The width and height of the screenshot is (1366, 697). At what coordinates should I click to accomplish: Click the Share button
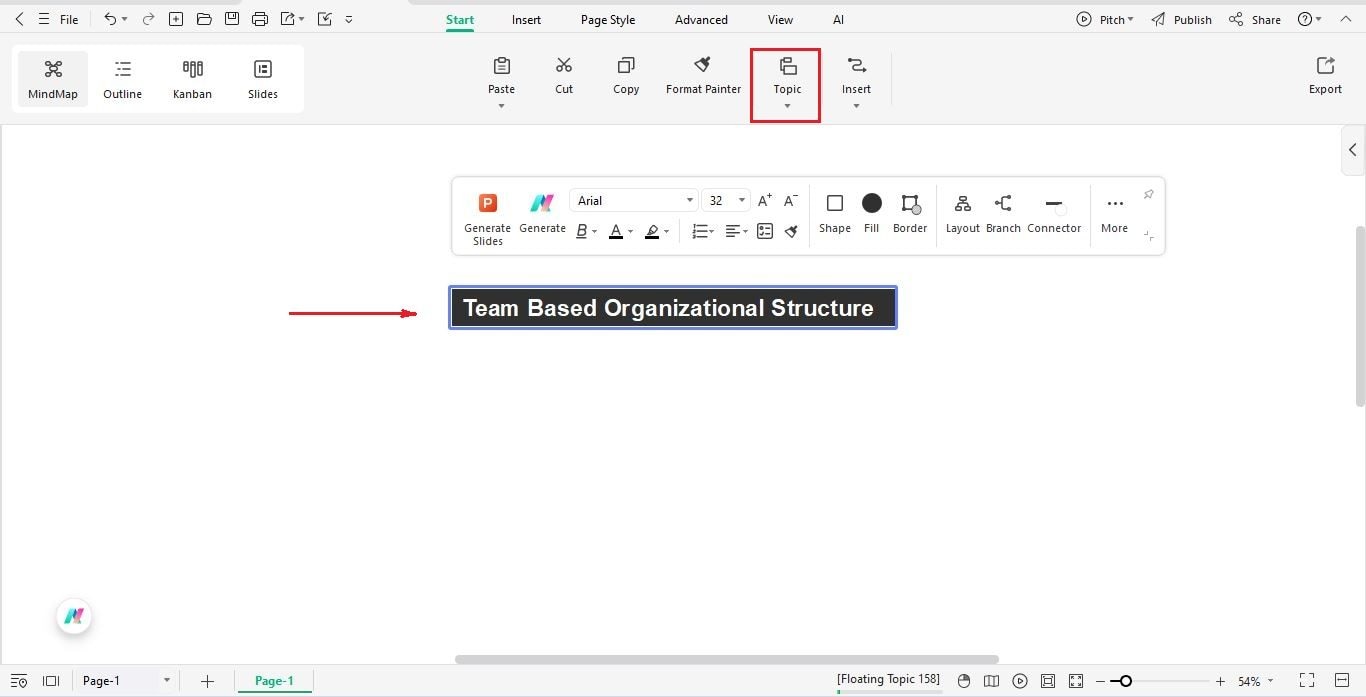(x=1255, y=19)
